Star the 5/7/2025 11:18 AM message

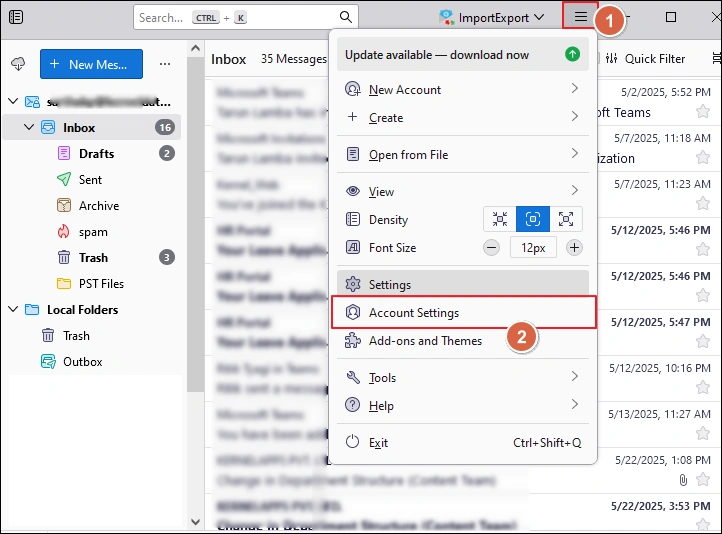coord(703,157)
